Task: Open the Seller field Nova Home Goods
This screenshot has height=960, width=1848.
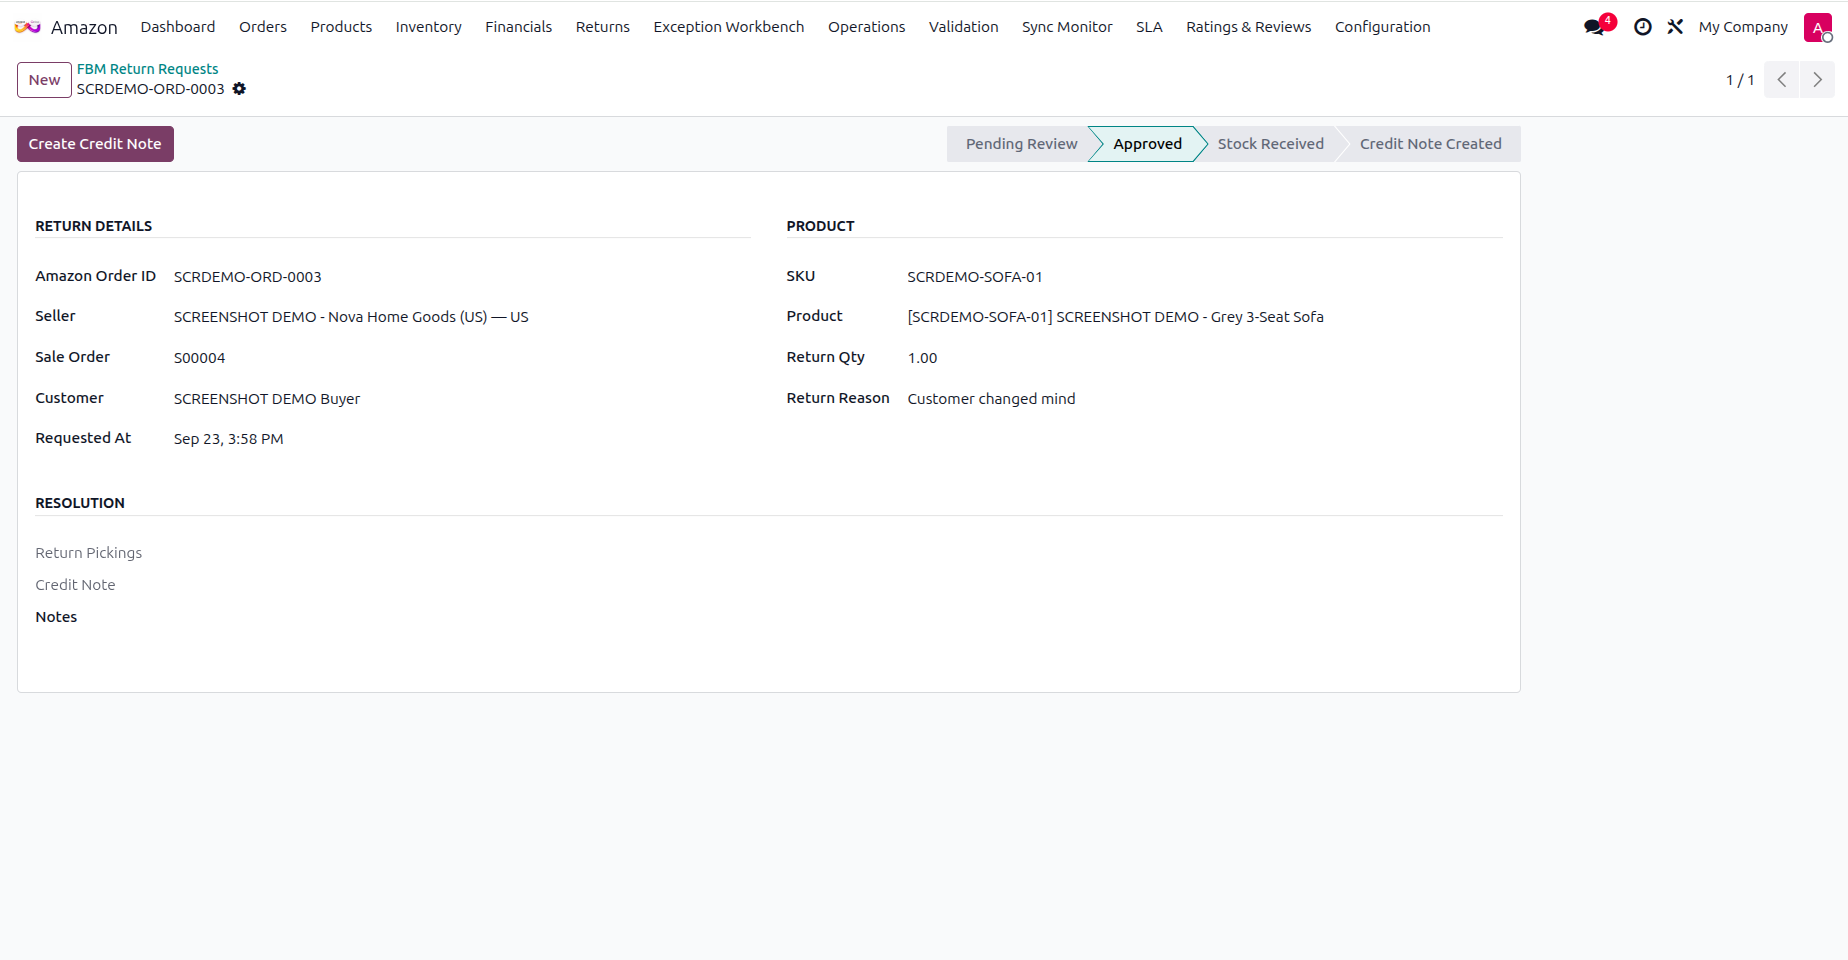Action: click(x=351, y=317)
